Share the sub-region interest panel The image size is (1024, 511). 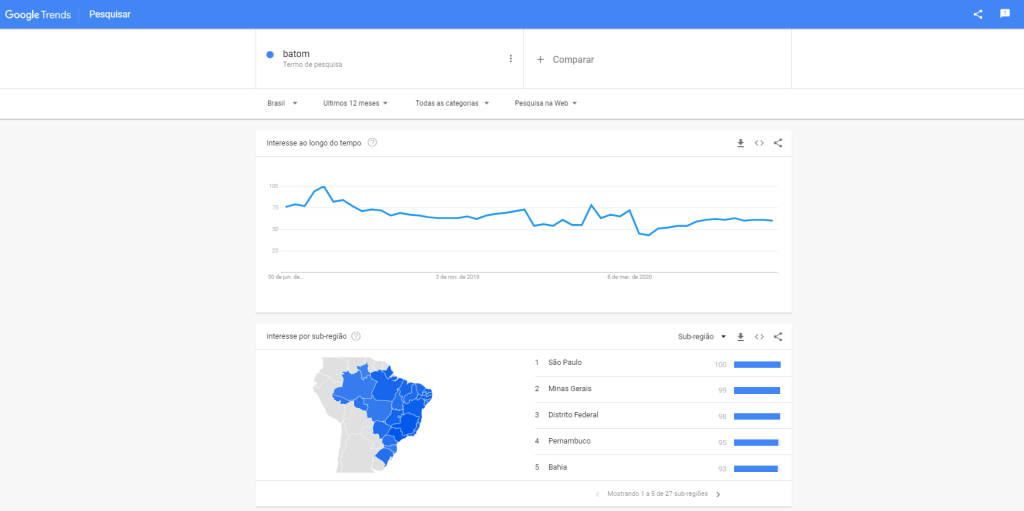(x=778, y=337)
